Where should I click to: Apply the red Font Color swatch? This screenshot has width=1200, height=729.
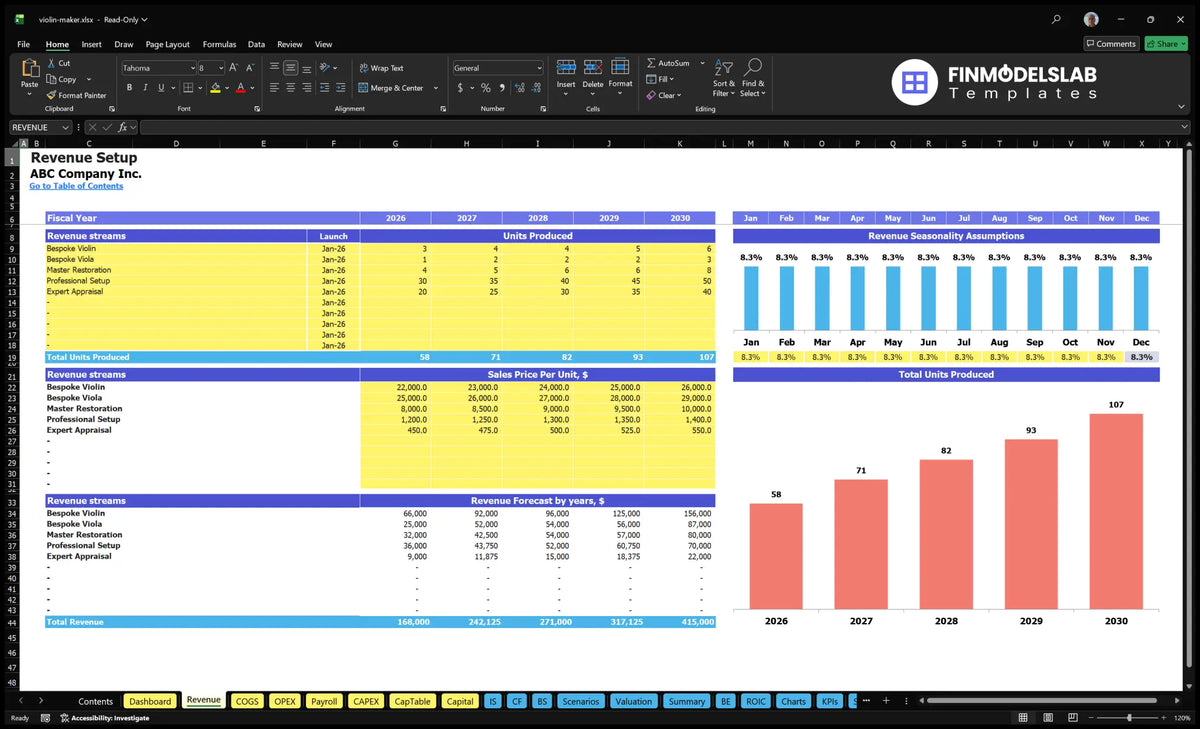click(x=240, y=88)
